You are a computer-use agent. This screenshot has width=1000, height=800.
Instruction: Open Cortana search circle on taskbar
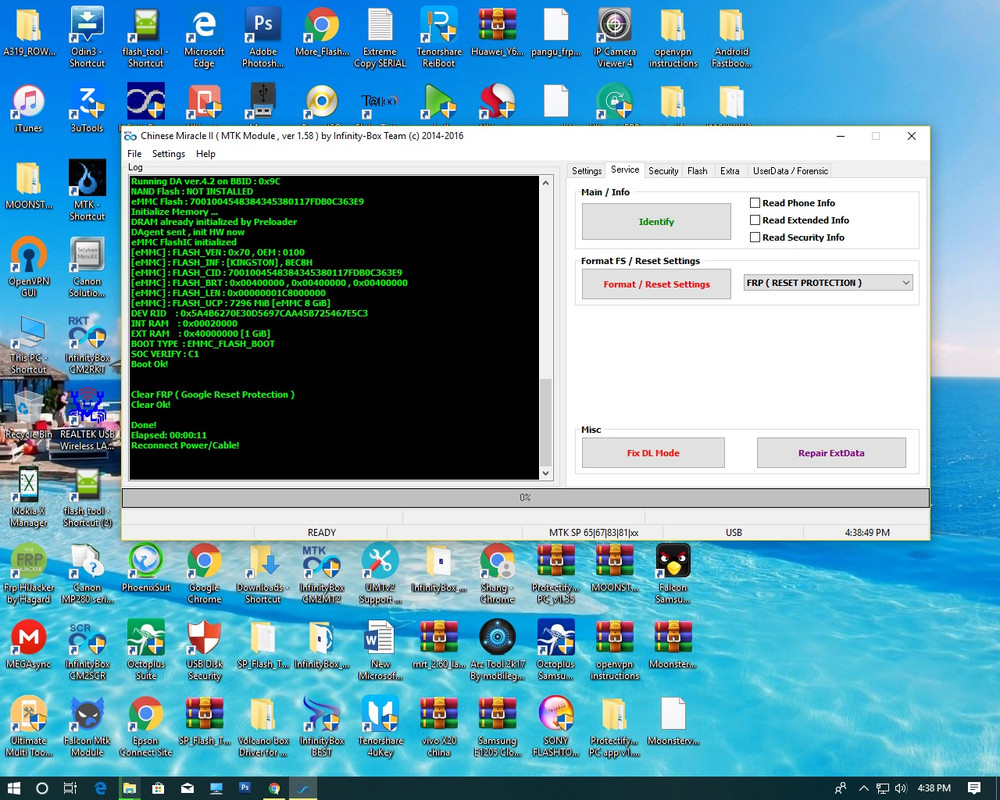[42, 788]
